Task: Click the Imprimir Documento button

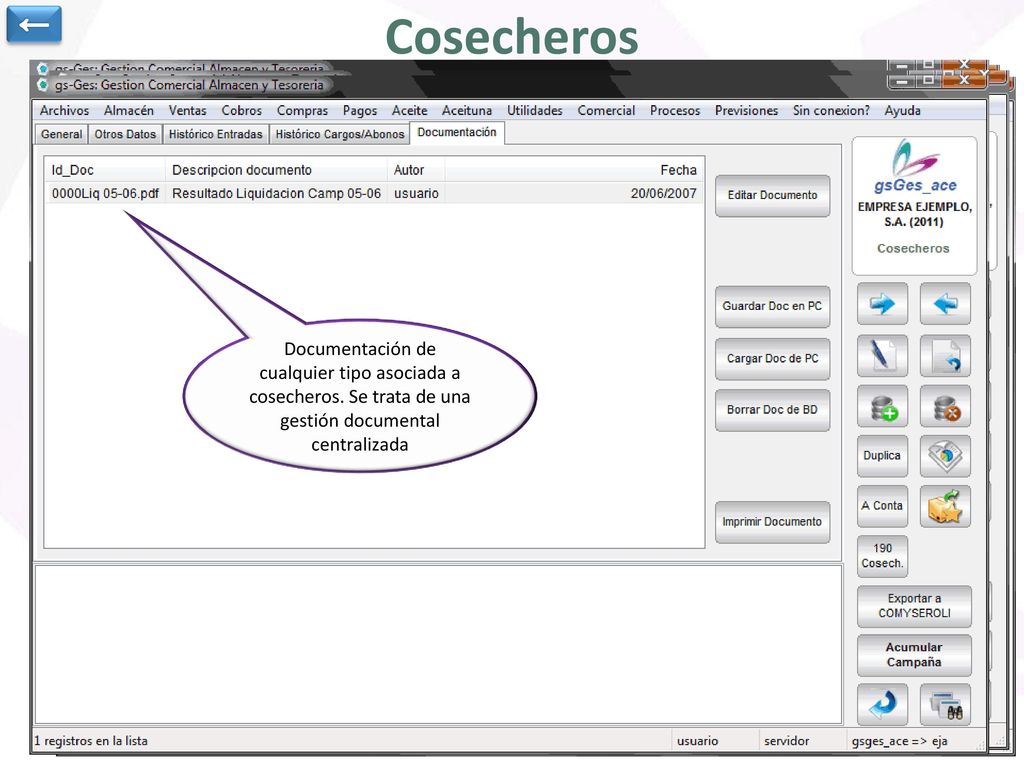Action: click(x=773, y=522)
